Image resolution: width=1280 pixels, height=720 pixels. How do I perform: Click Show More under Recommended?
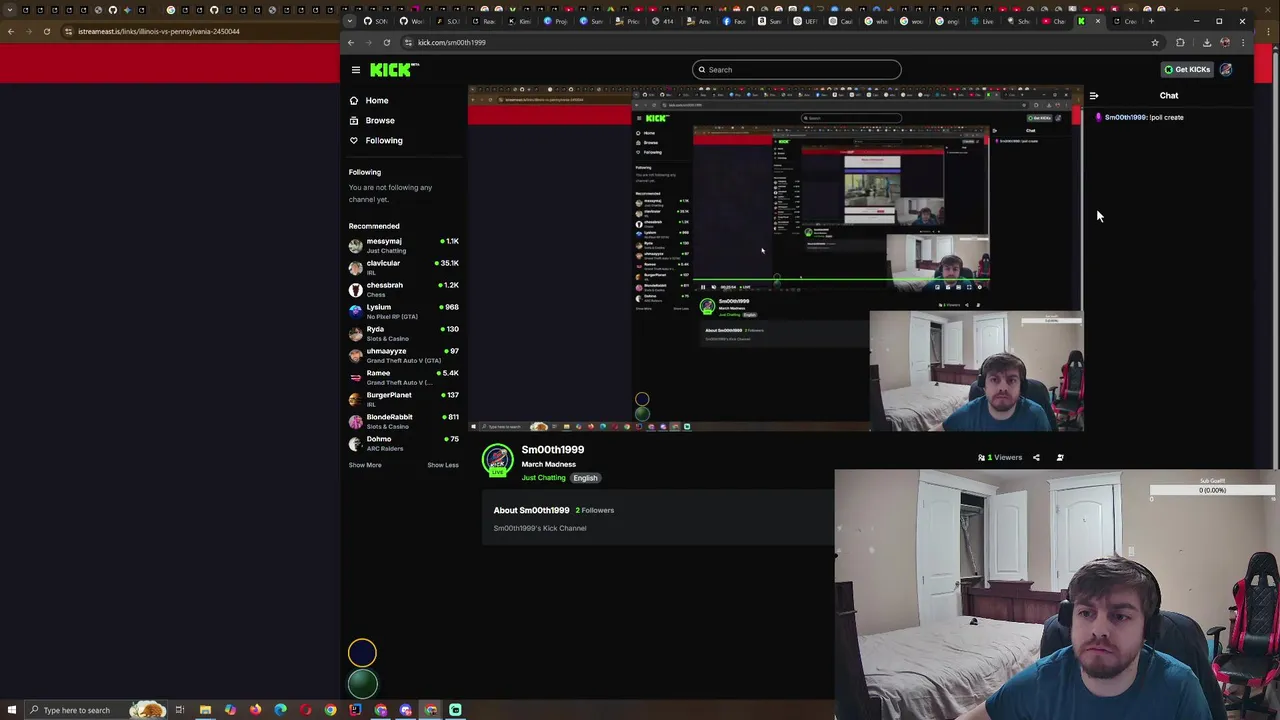pos(365,465)
